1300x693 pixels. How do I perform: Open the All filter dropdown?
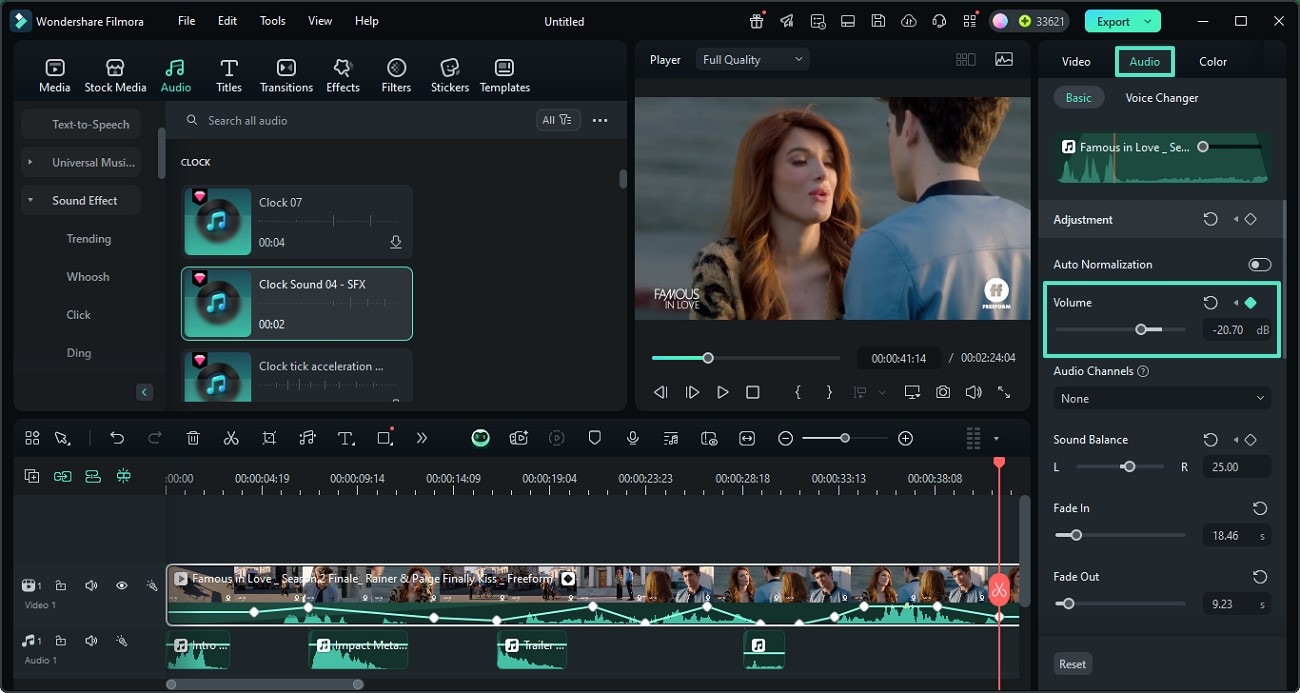pyautogui.click(x=557, y=120)
